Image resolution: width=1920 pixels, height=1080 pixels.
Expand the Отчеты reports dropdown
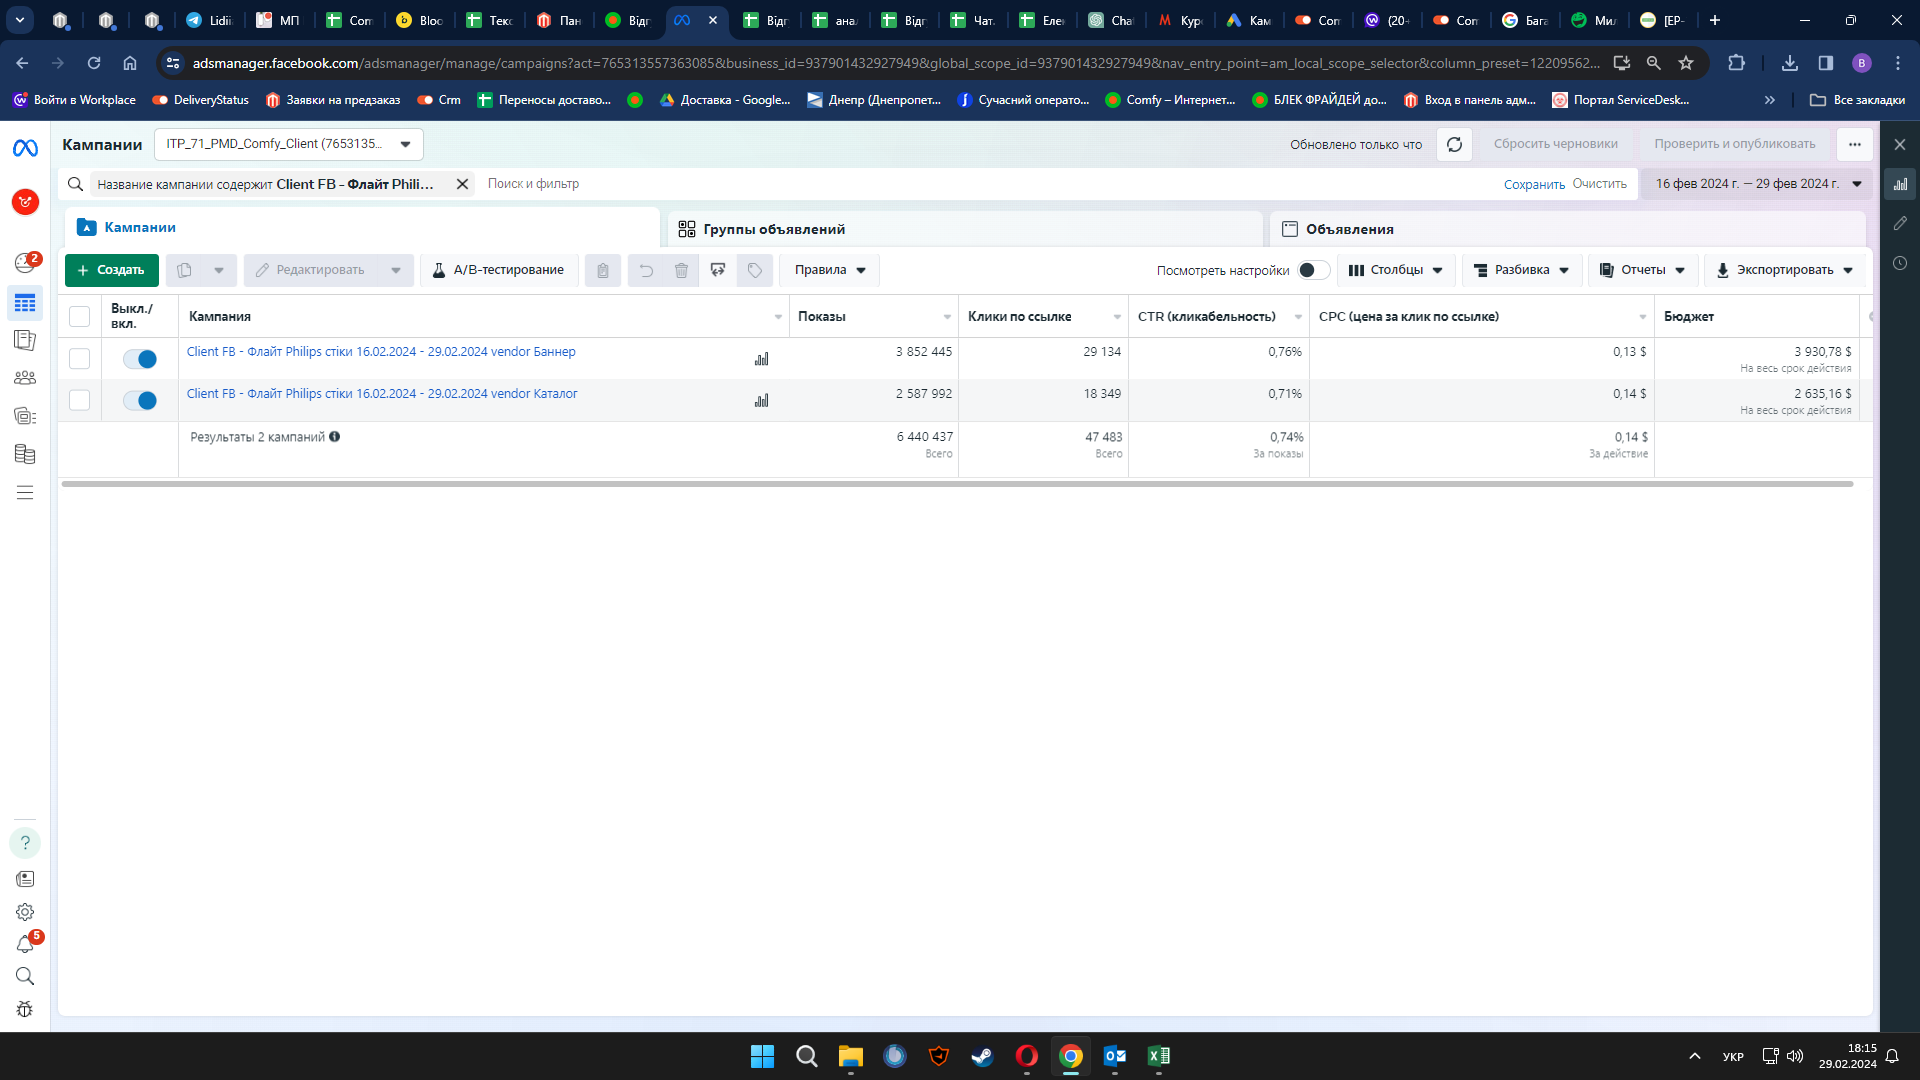click(1643, 270)
